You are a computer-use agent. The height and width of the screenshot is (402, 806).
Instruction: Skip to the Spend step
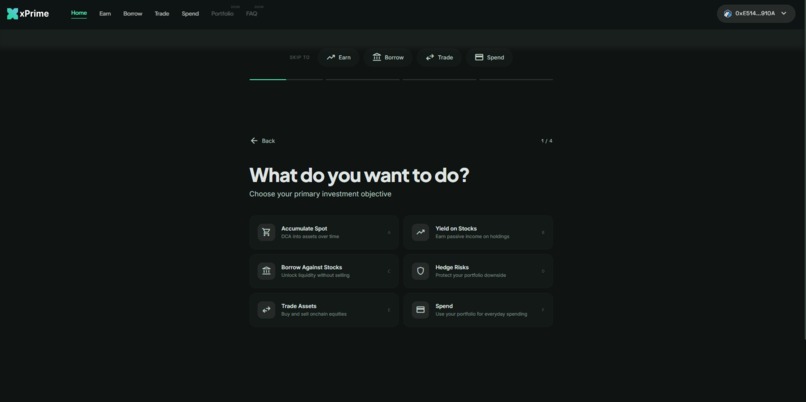click(x=489, y=58)
